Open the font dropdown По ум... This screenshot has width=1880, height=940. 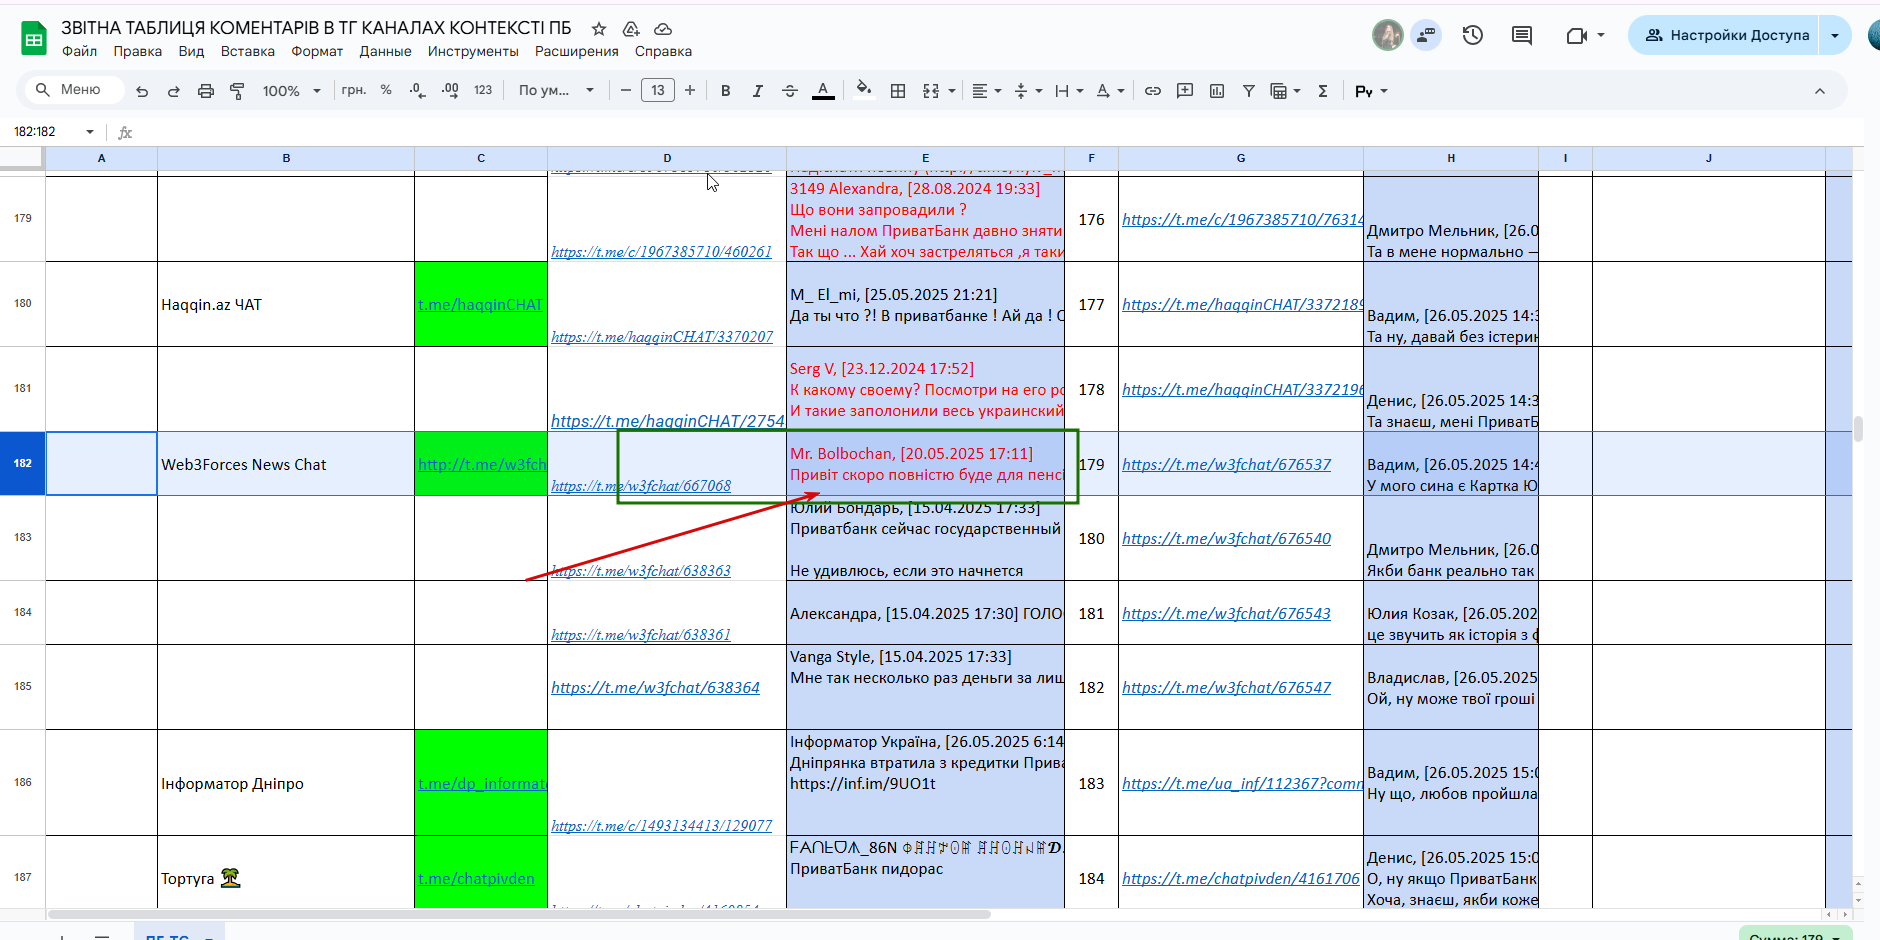pyautogui.click(x=556, y=90)
